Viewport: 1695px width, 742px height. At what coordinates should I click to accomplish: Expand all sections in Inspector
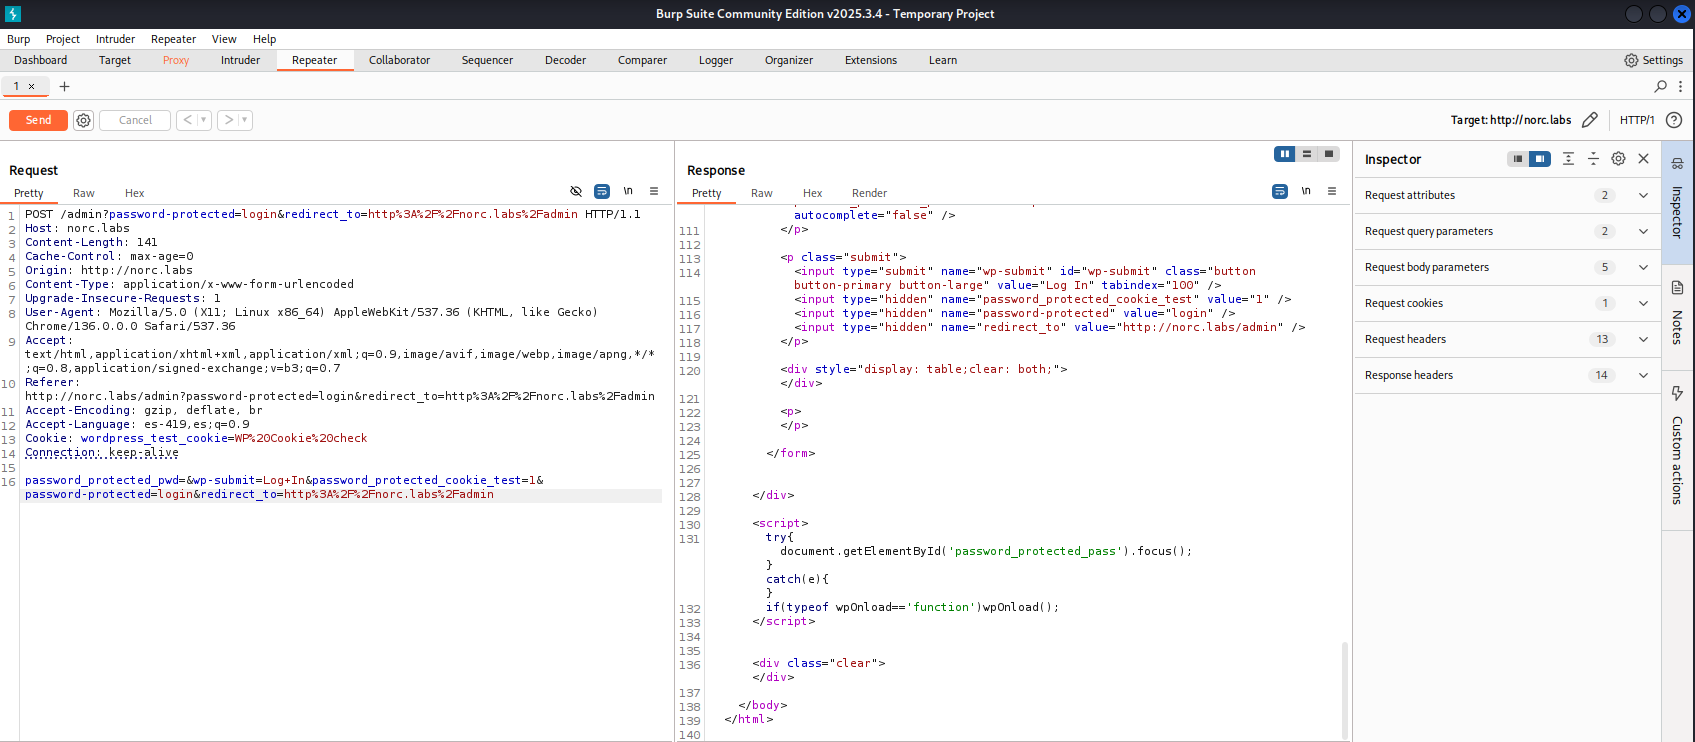tap(1568, 159)
